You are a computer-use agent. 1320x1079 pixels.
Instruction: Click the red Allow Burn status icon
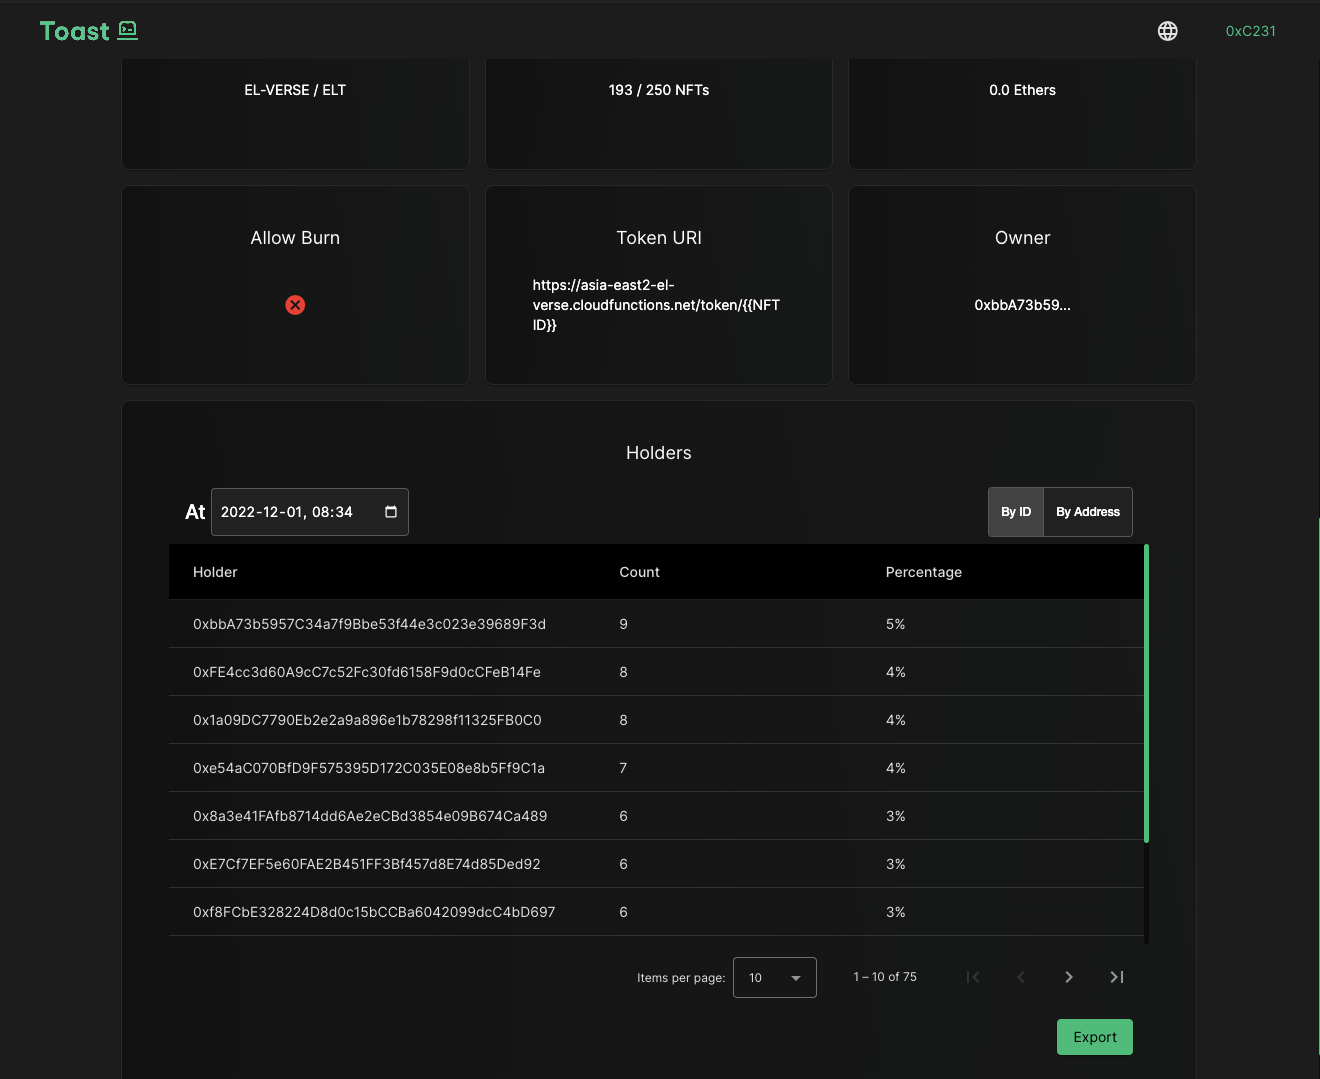coord(295,305)
